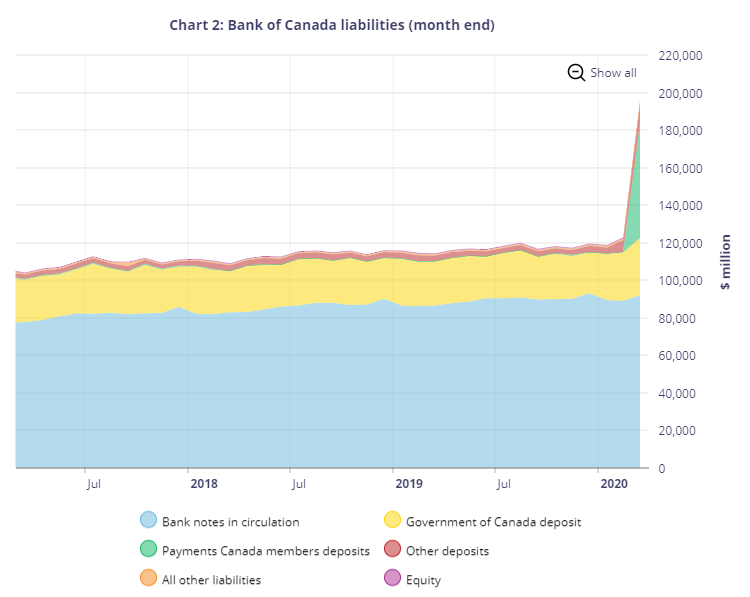The height and width of the screenshot is (597, 750).
Task: Click the 100,000 y-axis value
Action: [x=680, y=280]
